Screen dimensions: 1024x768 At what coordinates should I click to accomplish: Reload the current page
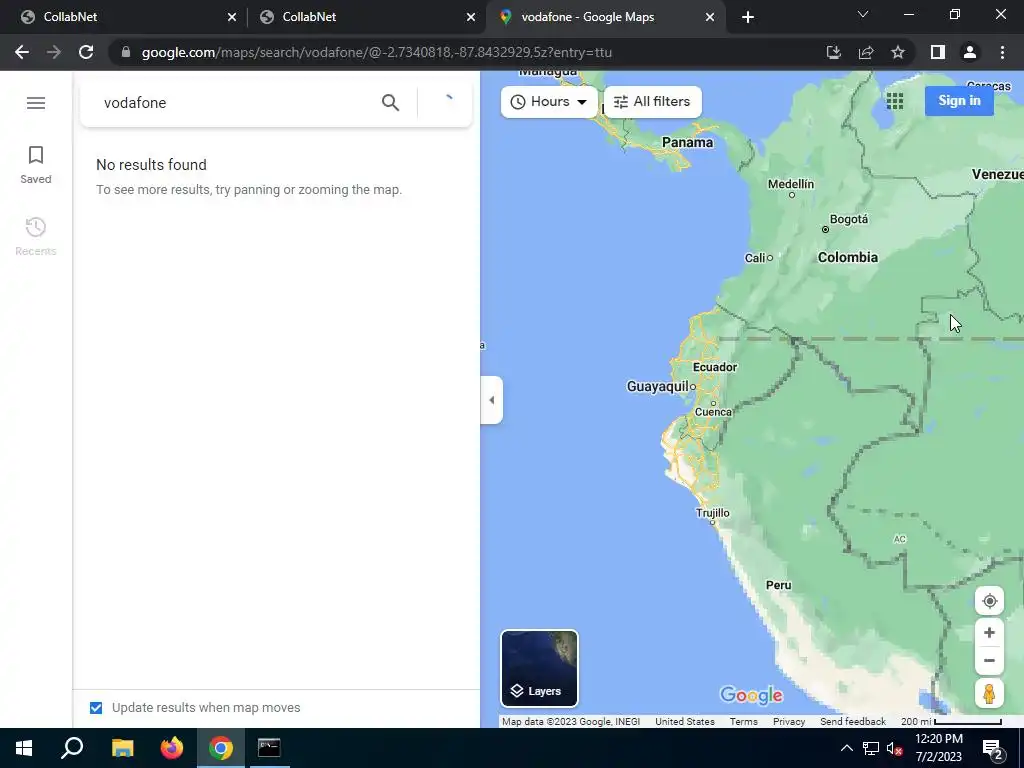click(x=86, y=52)
